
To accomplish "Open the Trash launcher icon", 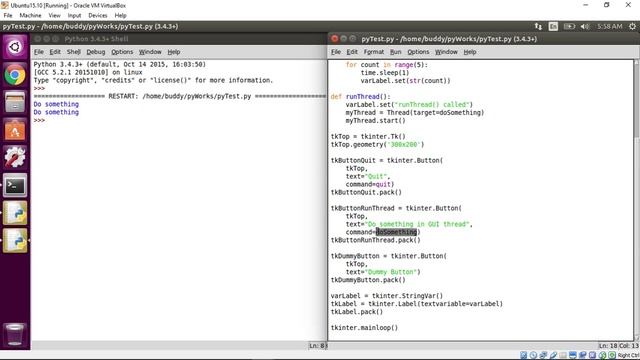I will [15, 334].
